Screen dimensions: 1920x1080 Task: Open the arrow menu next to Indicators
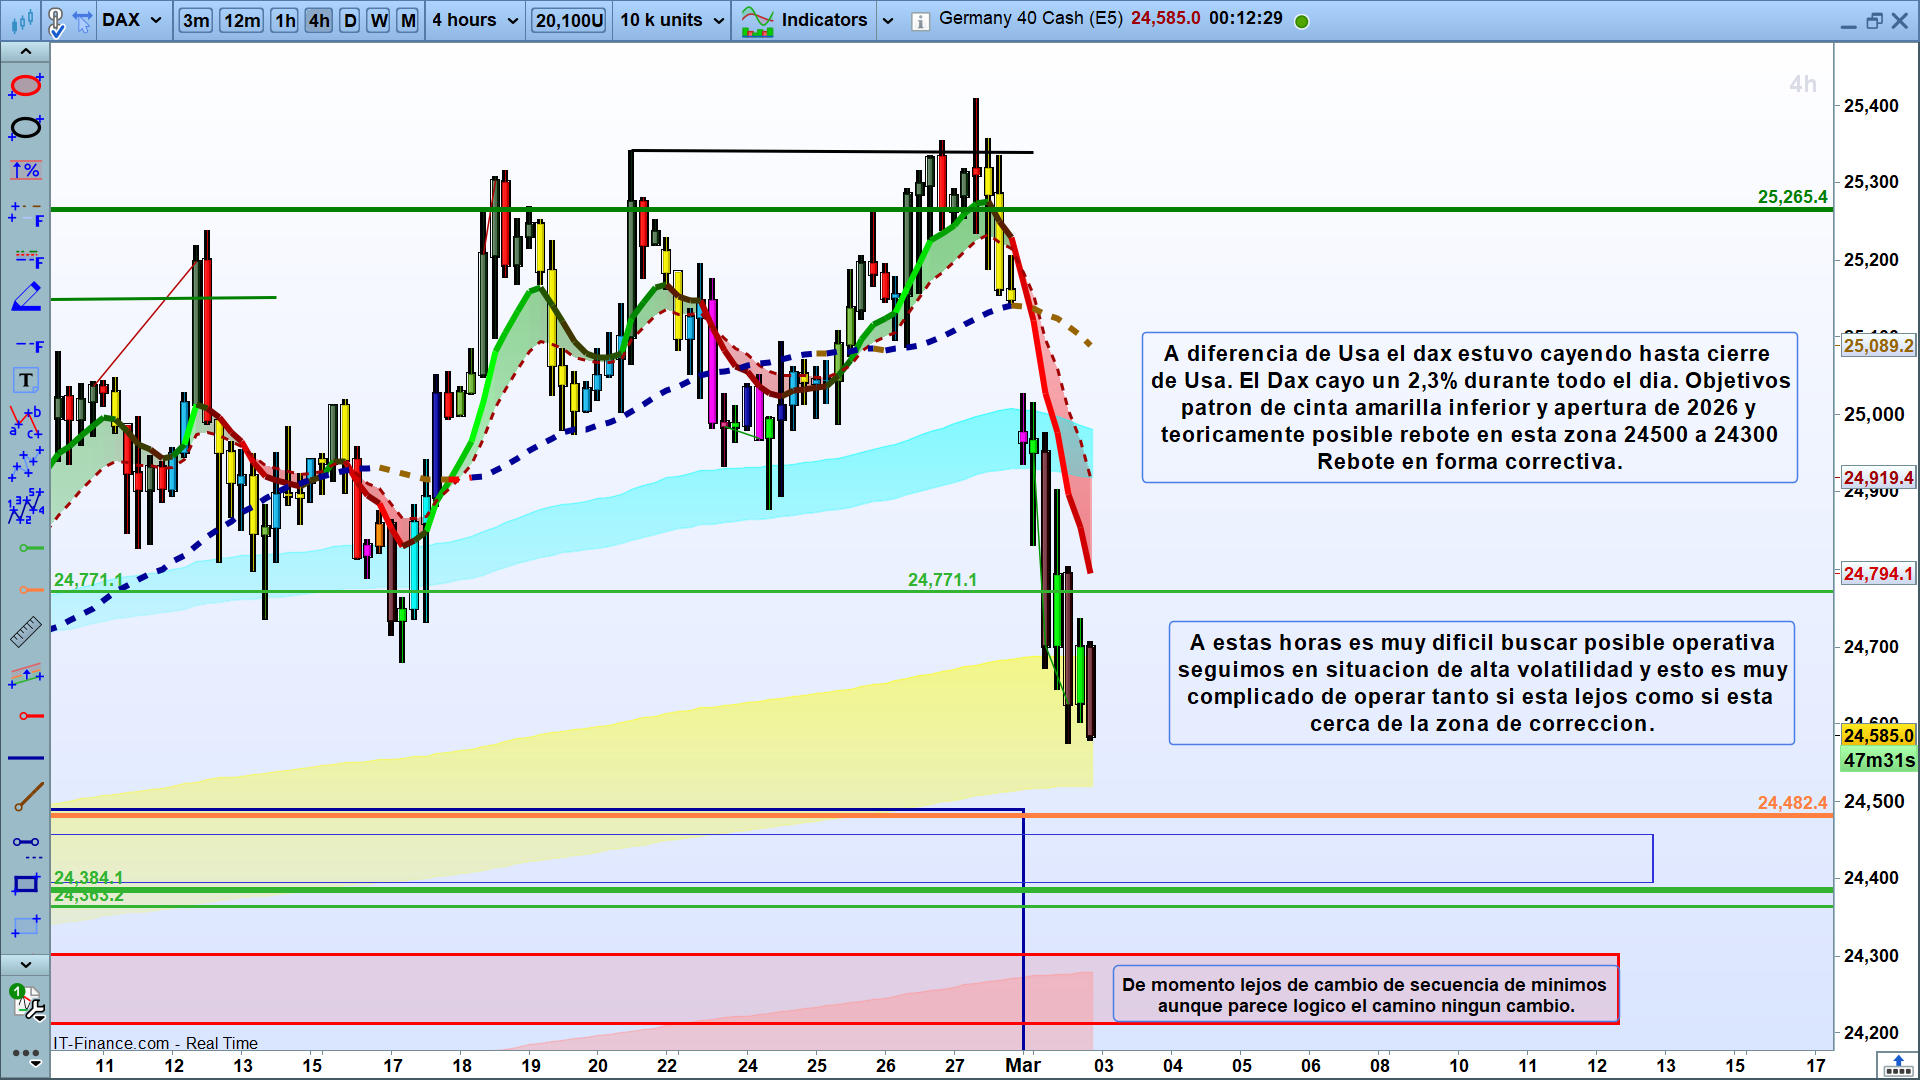[887, 20]
